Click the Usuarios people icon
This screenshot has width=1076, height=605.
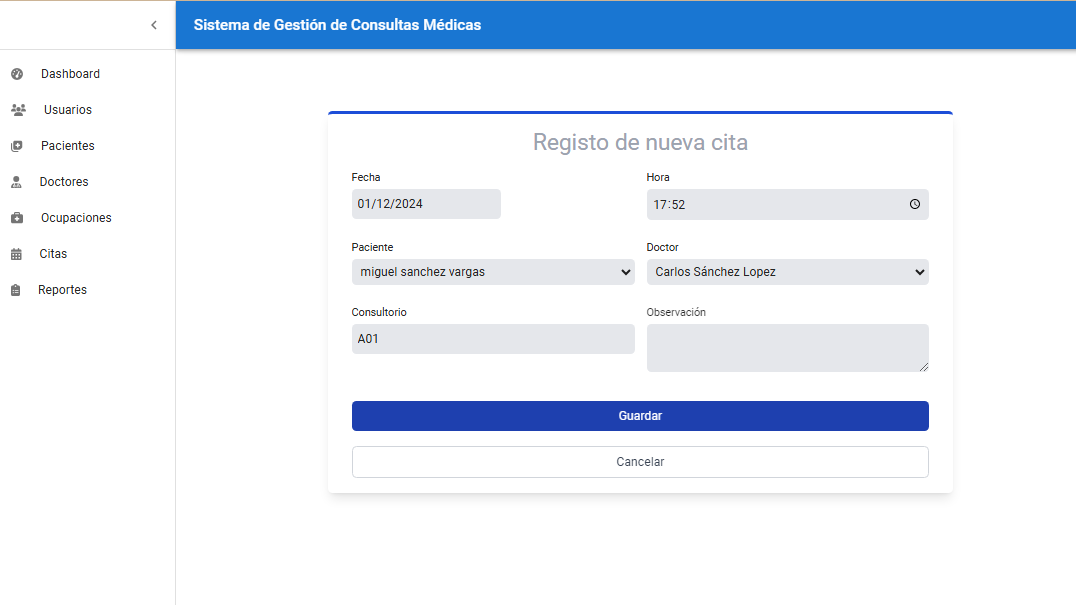(19, 110)
